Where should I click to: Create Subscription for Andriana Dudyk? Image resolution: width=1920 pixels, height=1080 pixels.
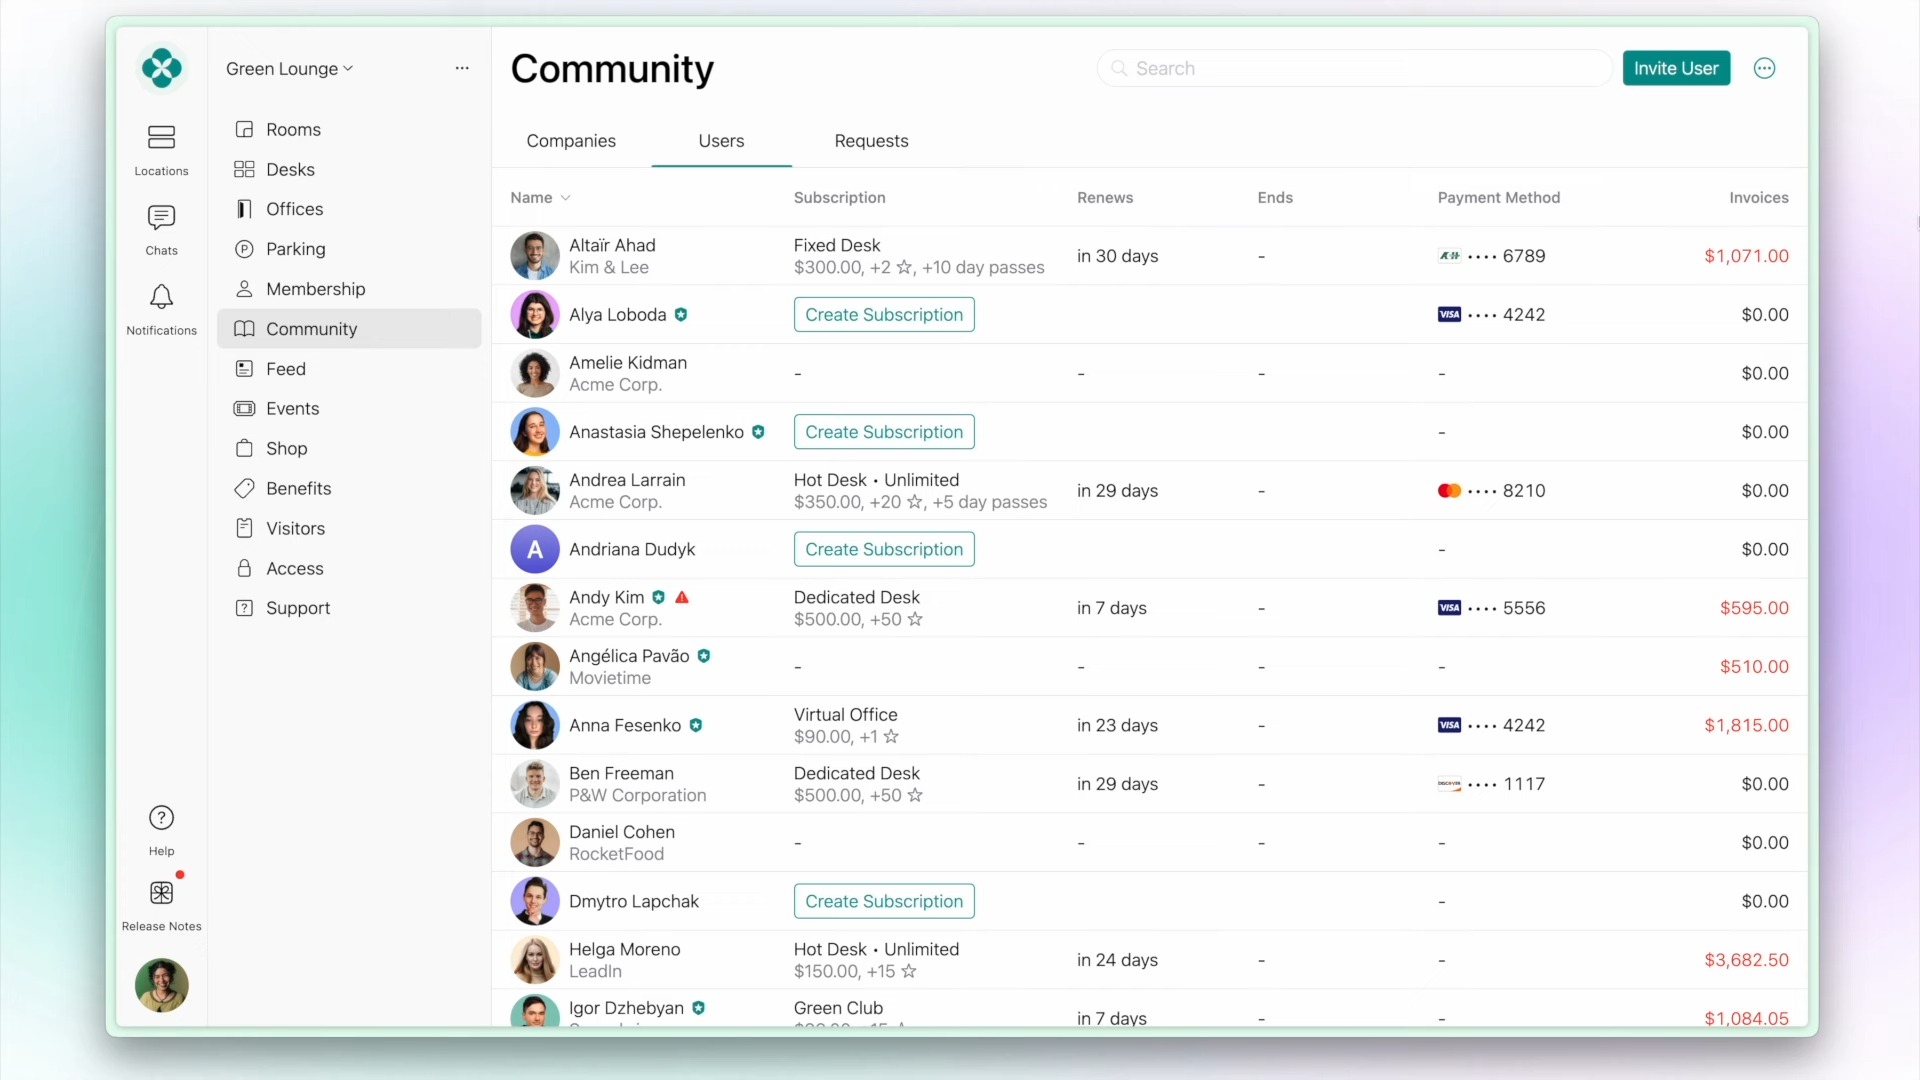point(883,549)
